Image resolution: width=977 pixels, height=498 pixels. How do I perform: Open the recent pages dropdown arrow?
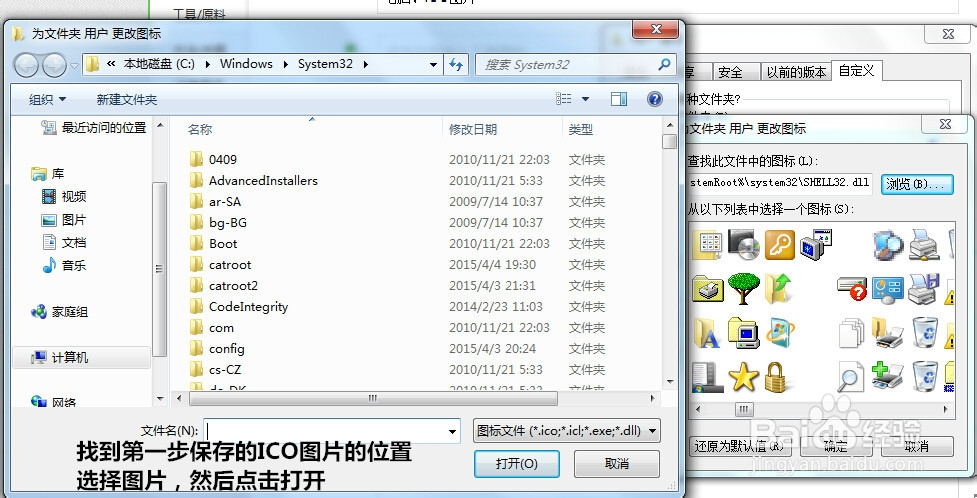75,65
